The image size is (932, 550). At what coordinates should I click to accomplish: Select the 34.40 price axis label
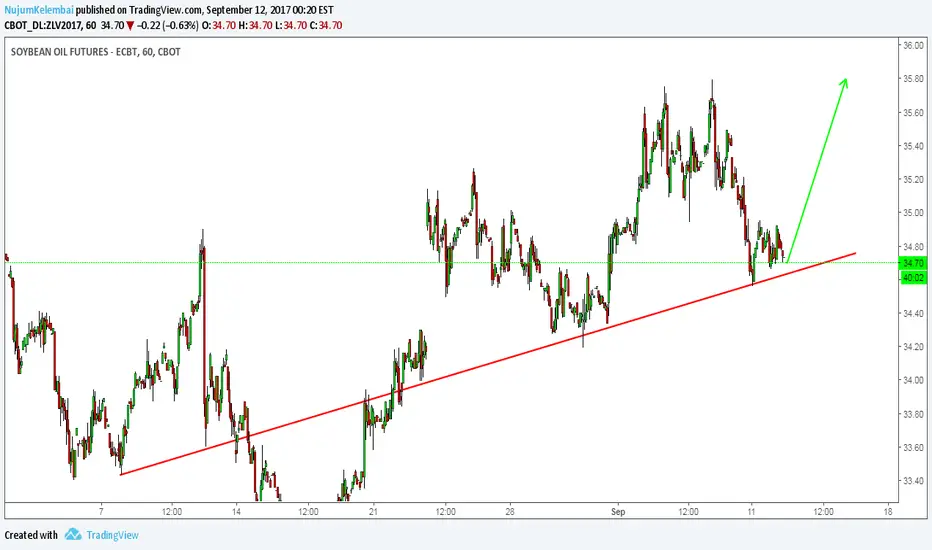pos(913,313)
